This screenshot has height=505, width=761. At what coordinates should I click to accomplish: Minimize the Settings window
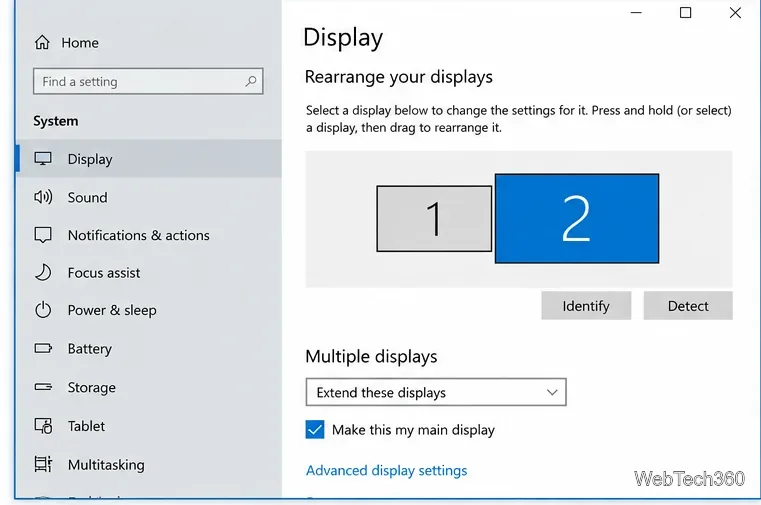point(636,13)
